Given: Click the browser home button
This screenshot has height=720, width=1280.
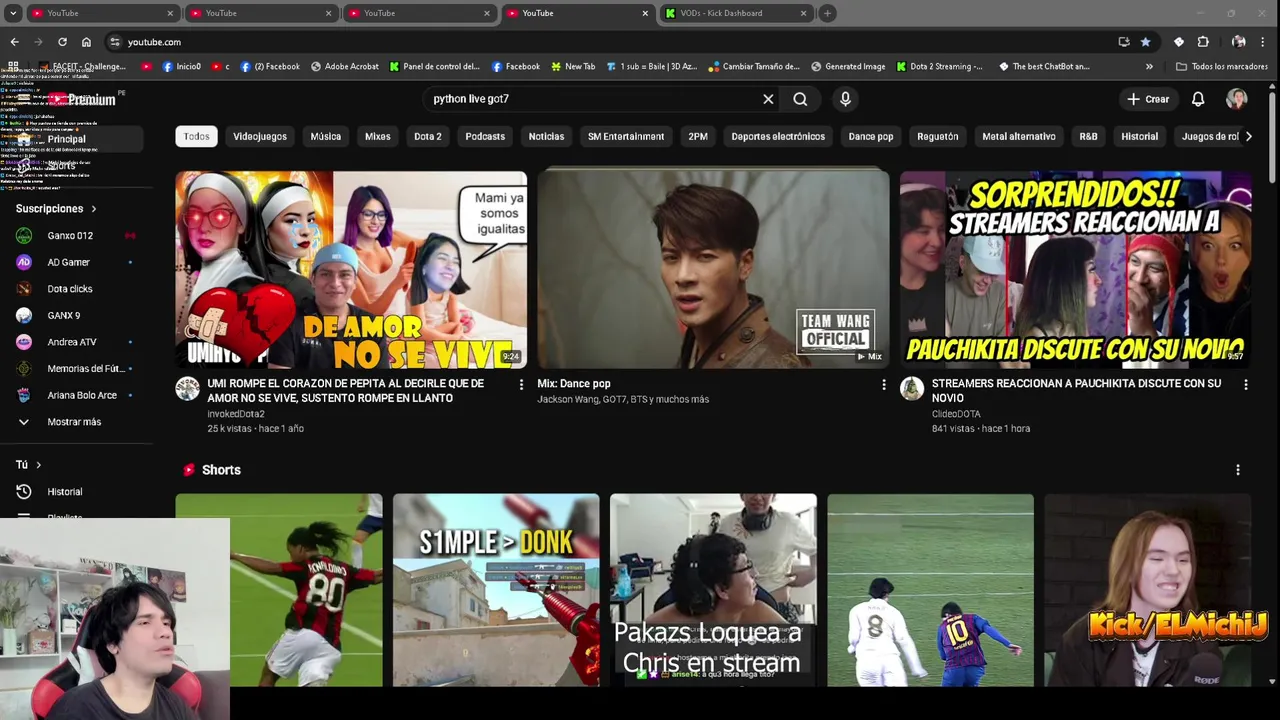Looking at the screenshot, I should pos(86,42).
